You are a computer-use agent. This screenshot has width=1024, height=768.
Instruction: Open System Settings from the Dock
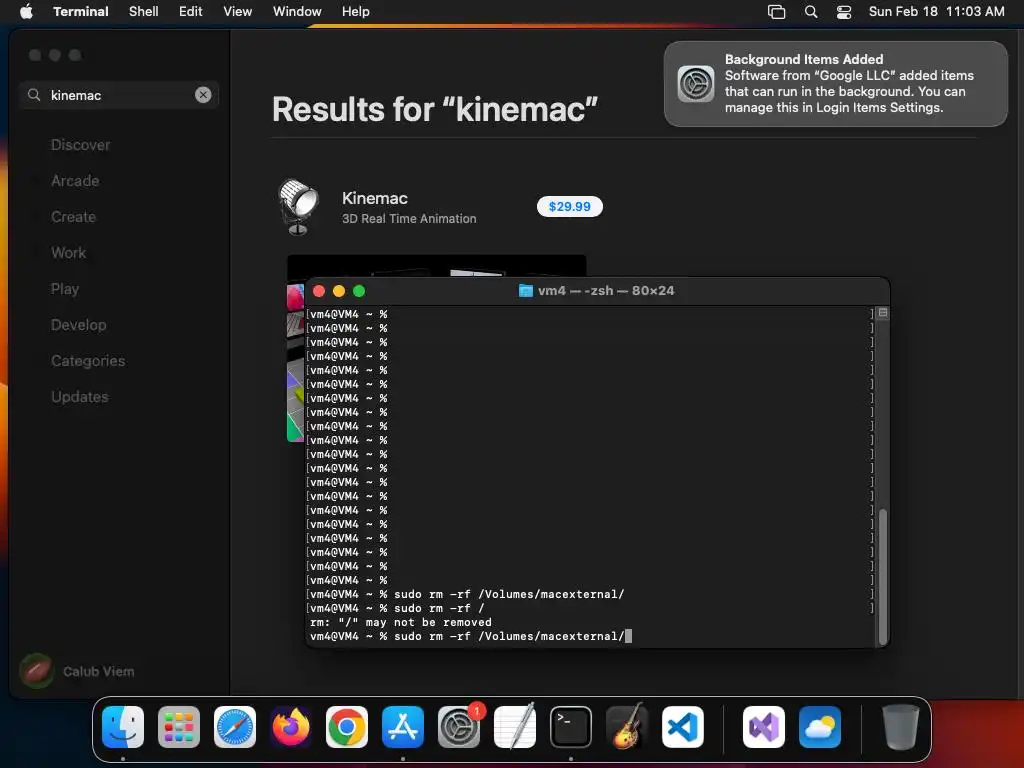point(459,727)
